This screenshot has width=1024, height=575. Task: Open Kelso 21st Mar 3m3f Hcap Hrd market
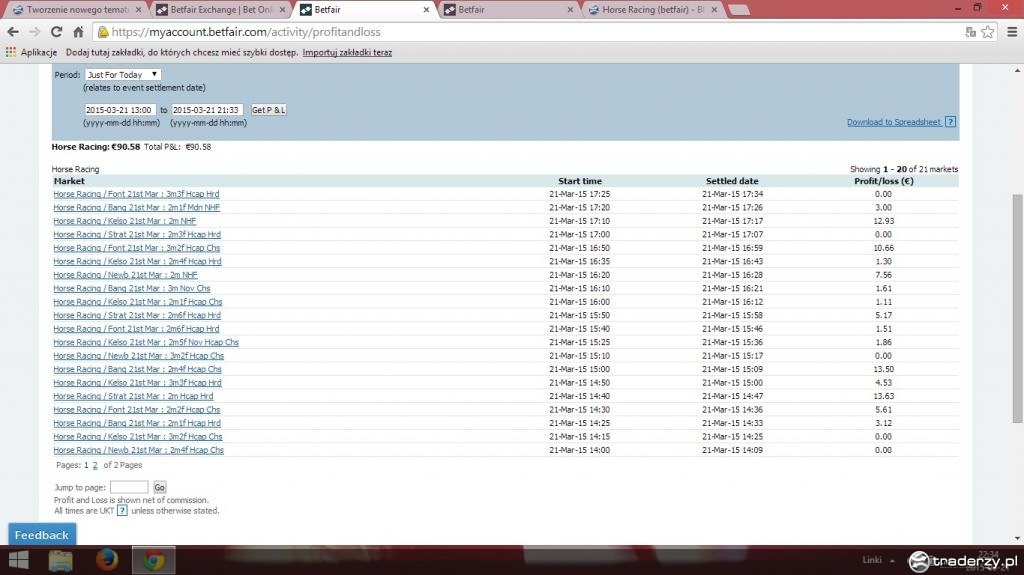point(137,383)
